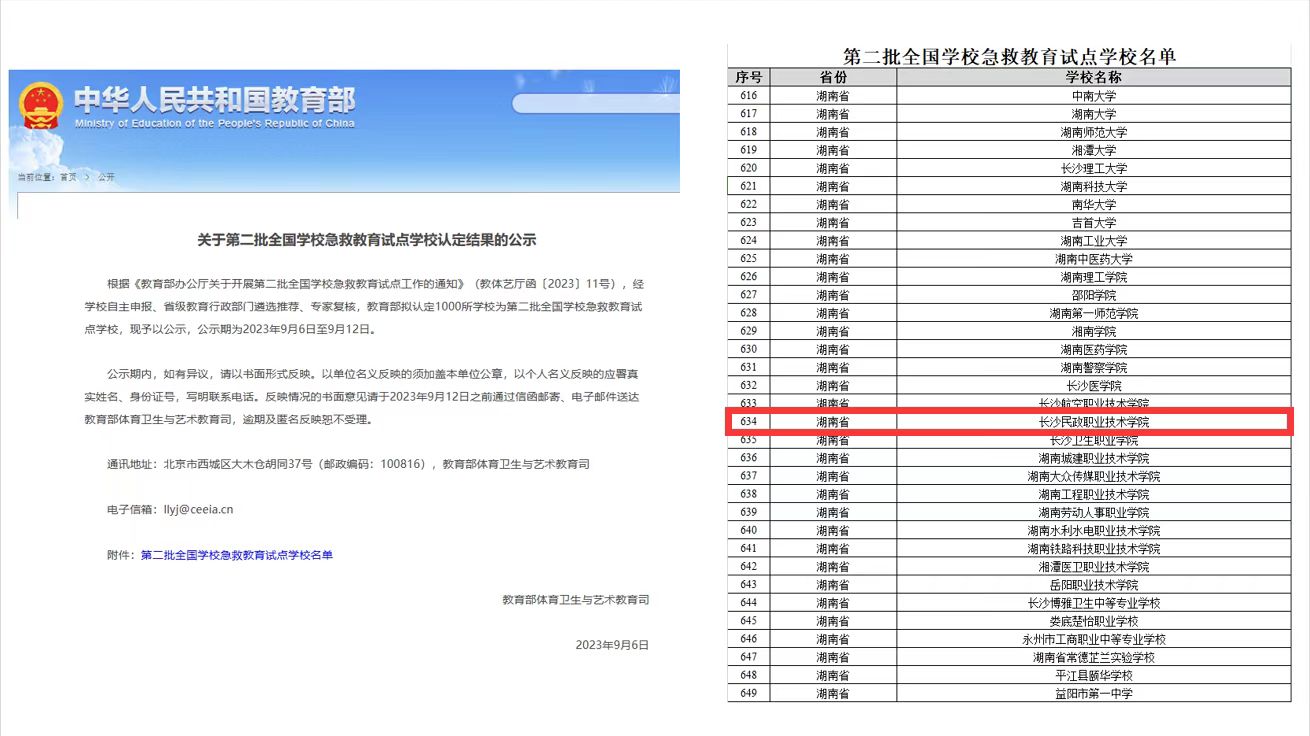The height and width of the screenshot is (736, 1310).
Task: Select the cell 中南大学
Action: pos(1094,96)
